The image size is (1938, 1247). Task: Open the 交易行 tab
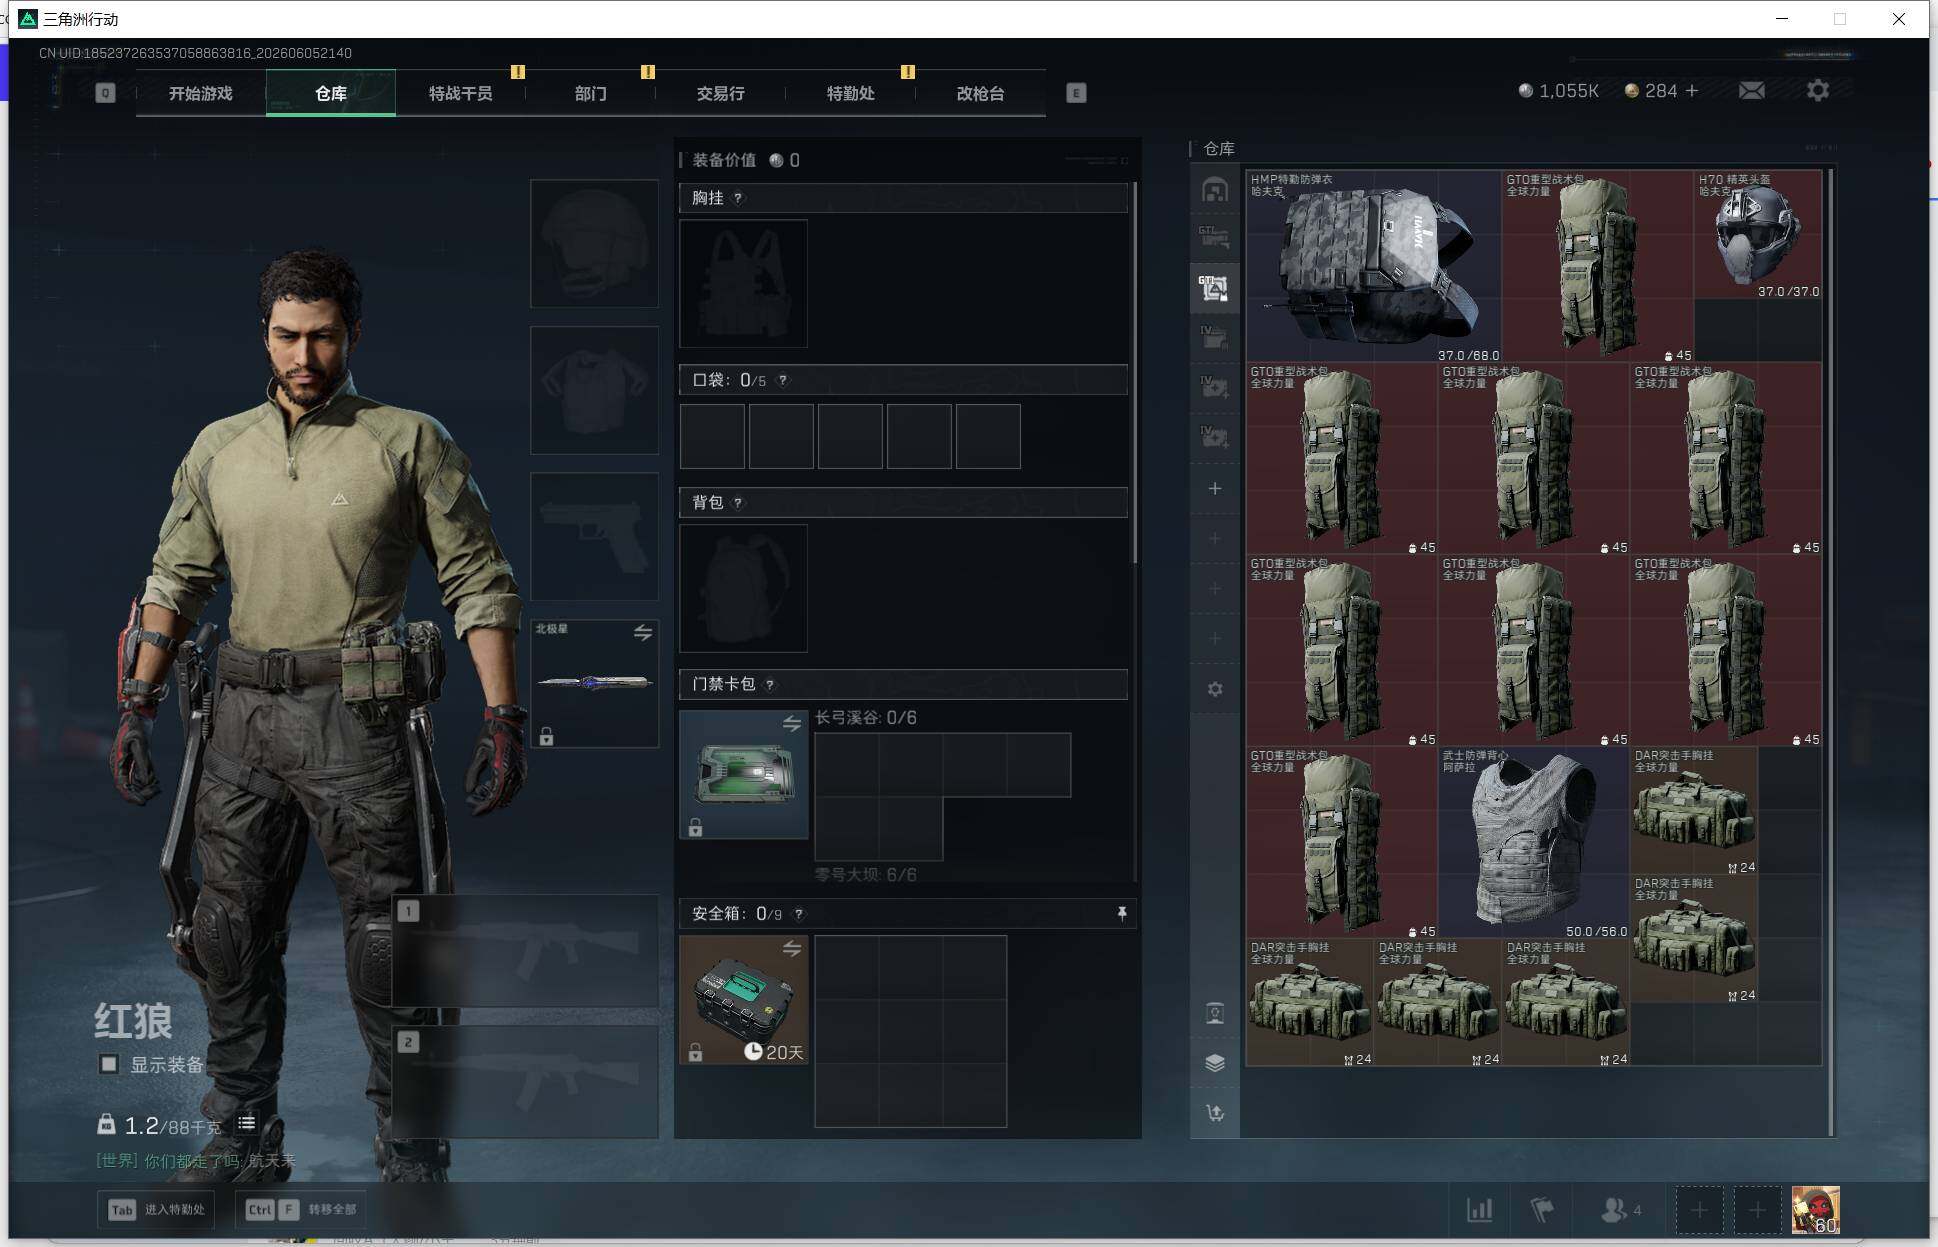coord(721,93)
